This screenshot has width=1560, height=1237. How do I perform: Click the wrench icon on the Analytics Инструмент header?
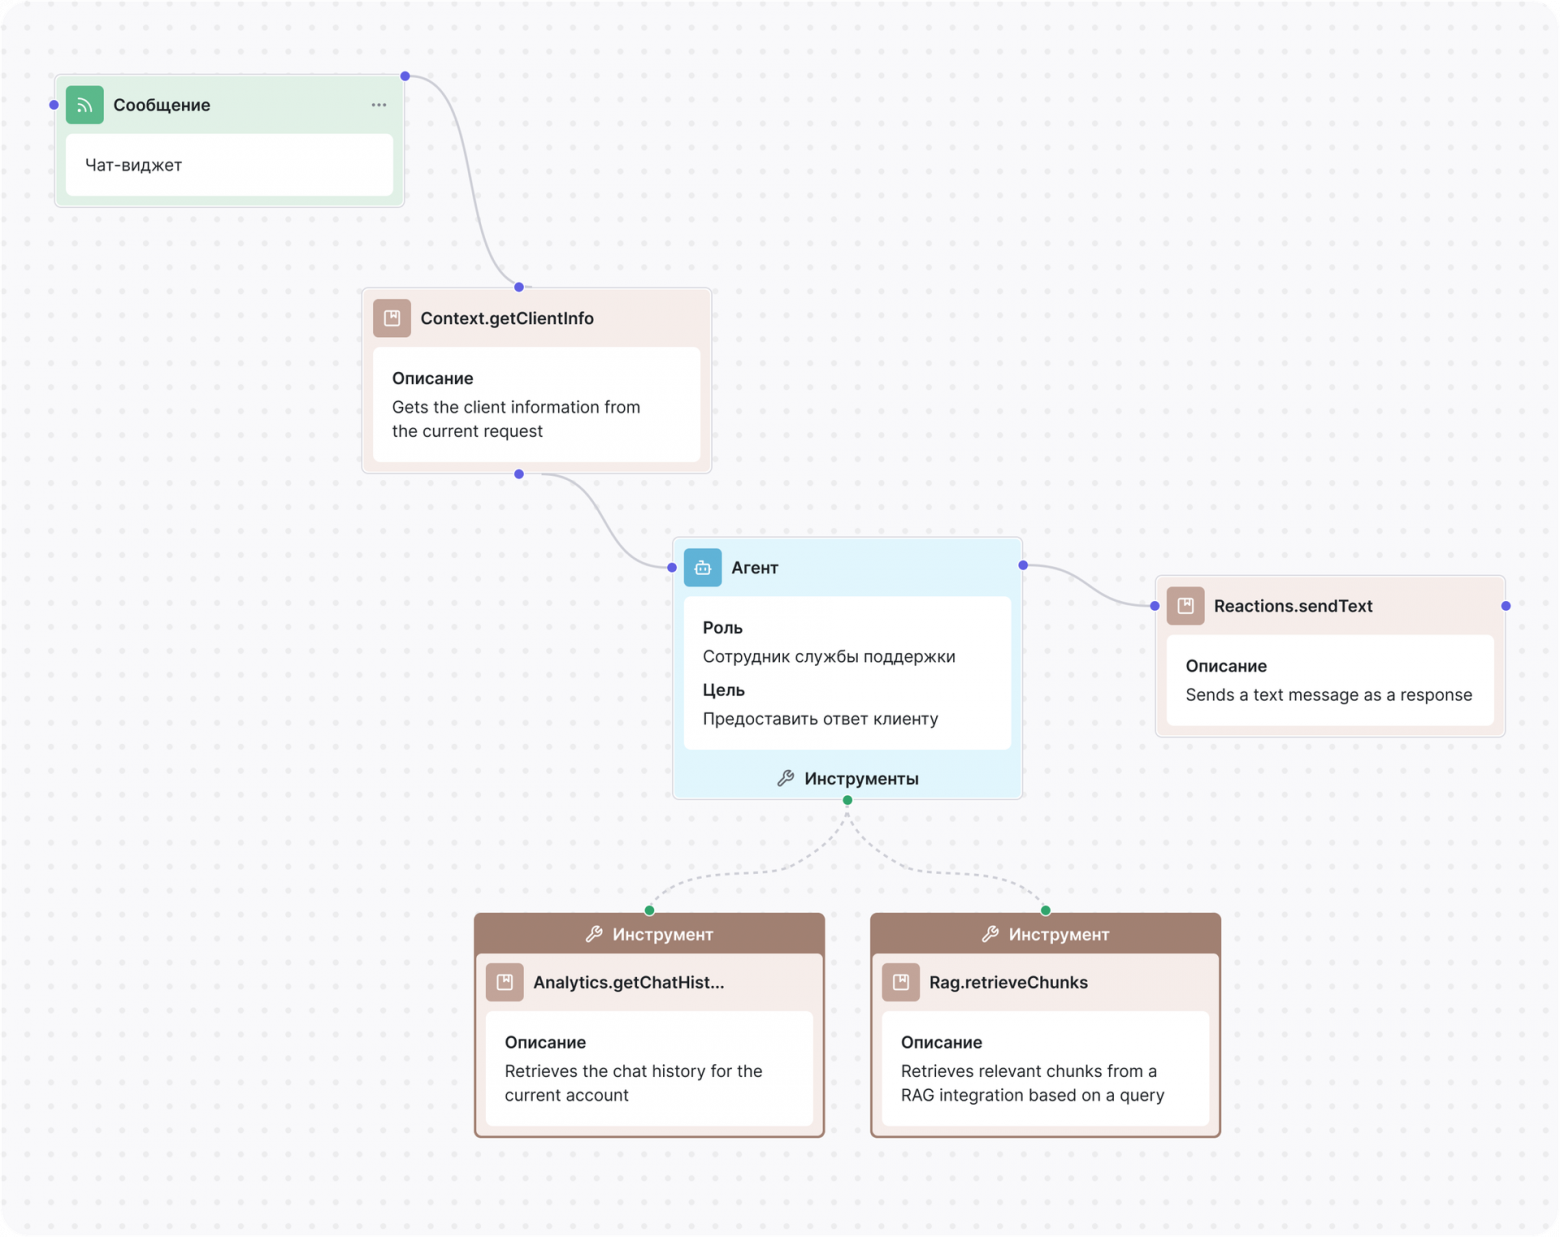[x=594, y=934]
